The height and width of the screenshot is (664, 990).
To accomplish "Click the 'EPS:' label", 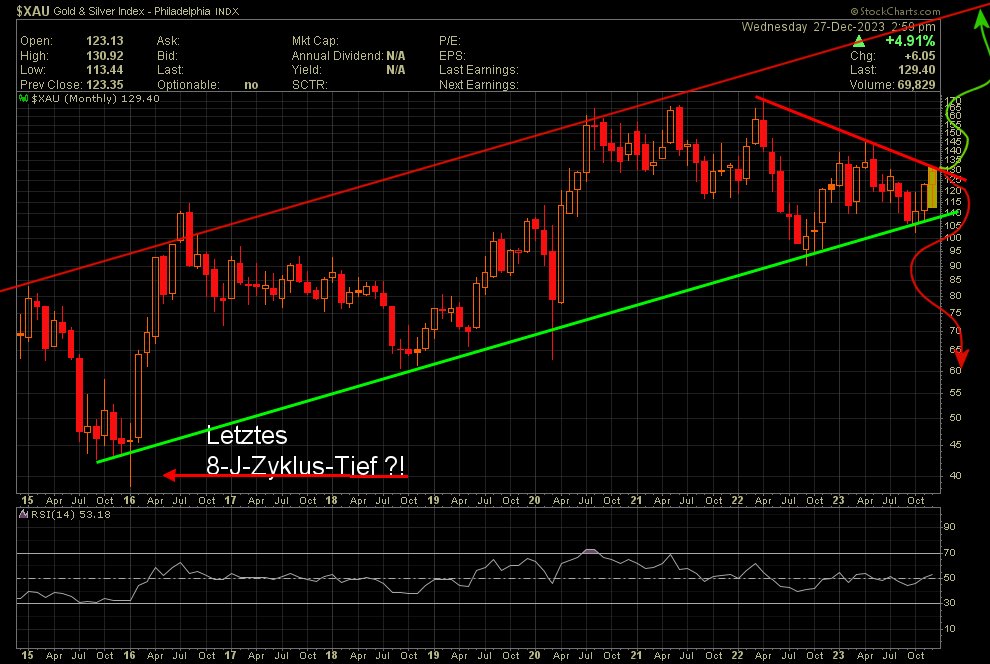I will pos(452,56).
